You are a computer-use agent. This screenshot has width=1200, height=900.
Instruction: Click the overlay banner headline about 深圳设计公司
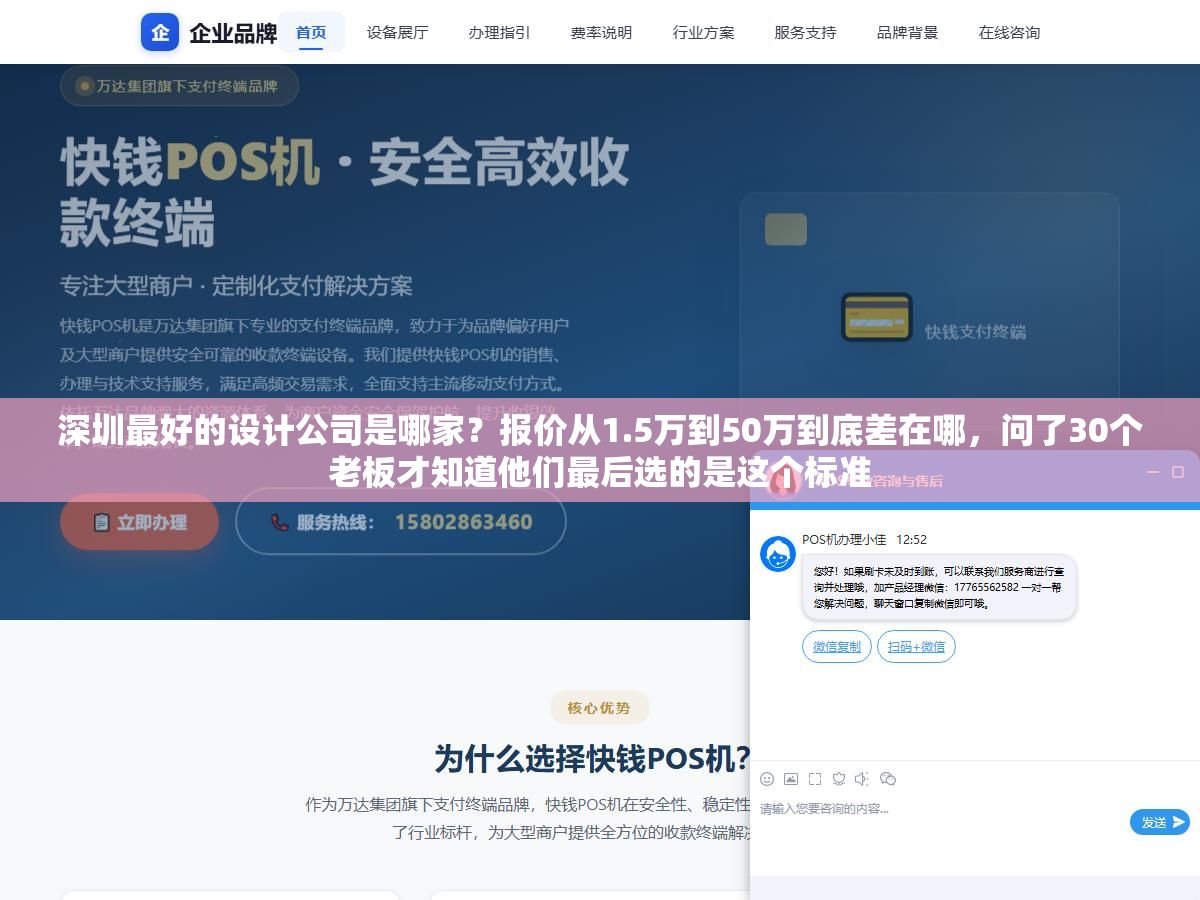tap(600, 451)
